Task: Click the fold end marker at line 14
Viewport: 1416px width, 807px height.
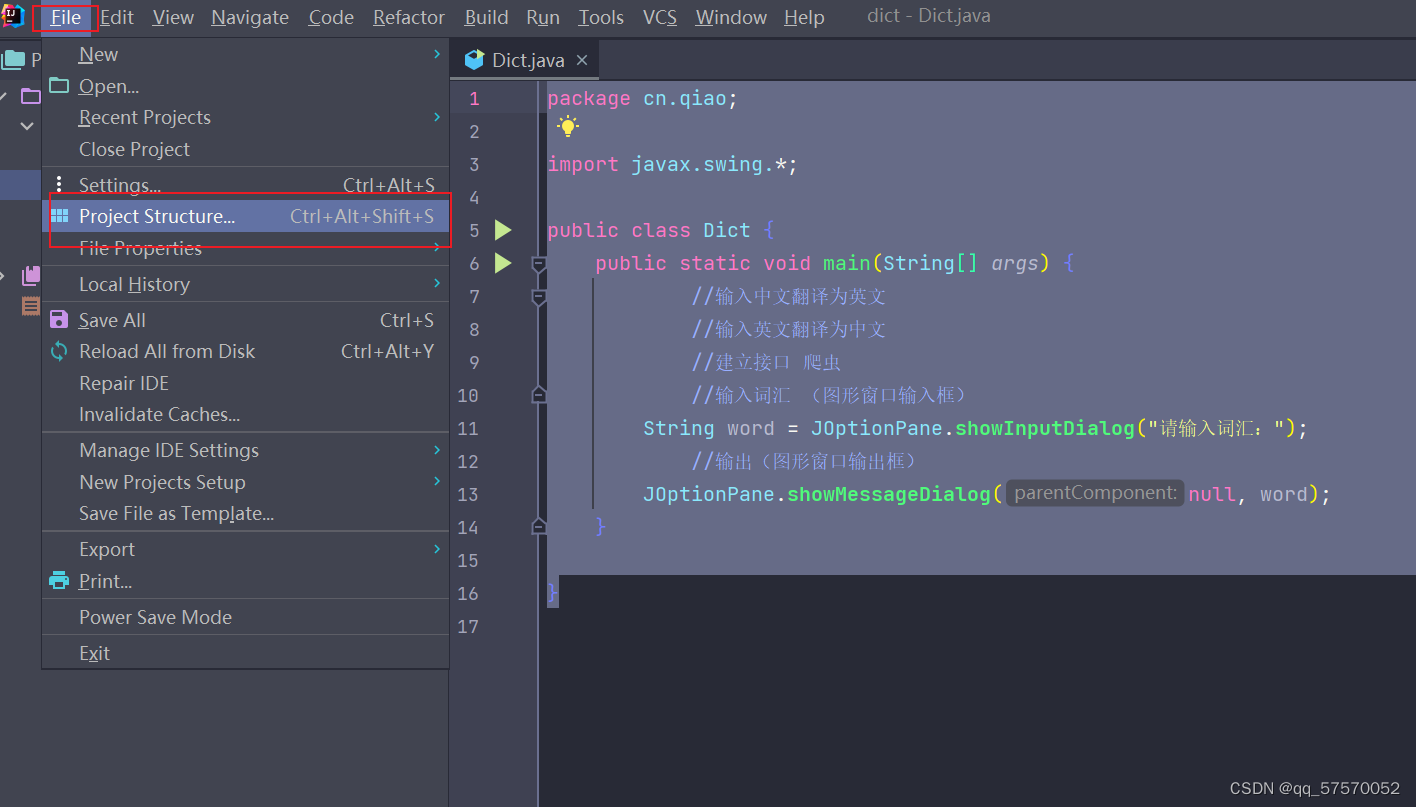Action: tap(539, 526)
